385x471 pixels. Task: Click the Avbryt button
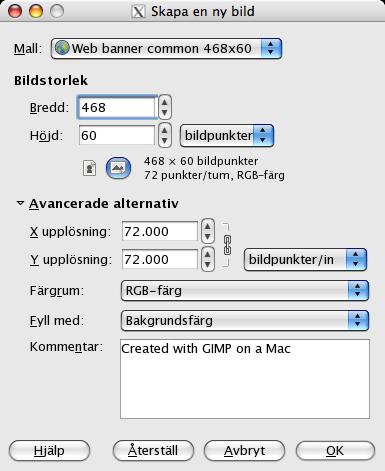pos(244,451)
